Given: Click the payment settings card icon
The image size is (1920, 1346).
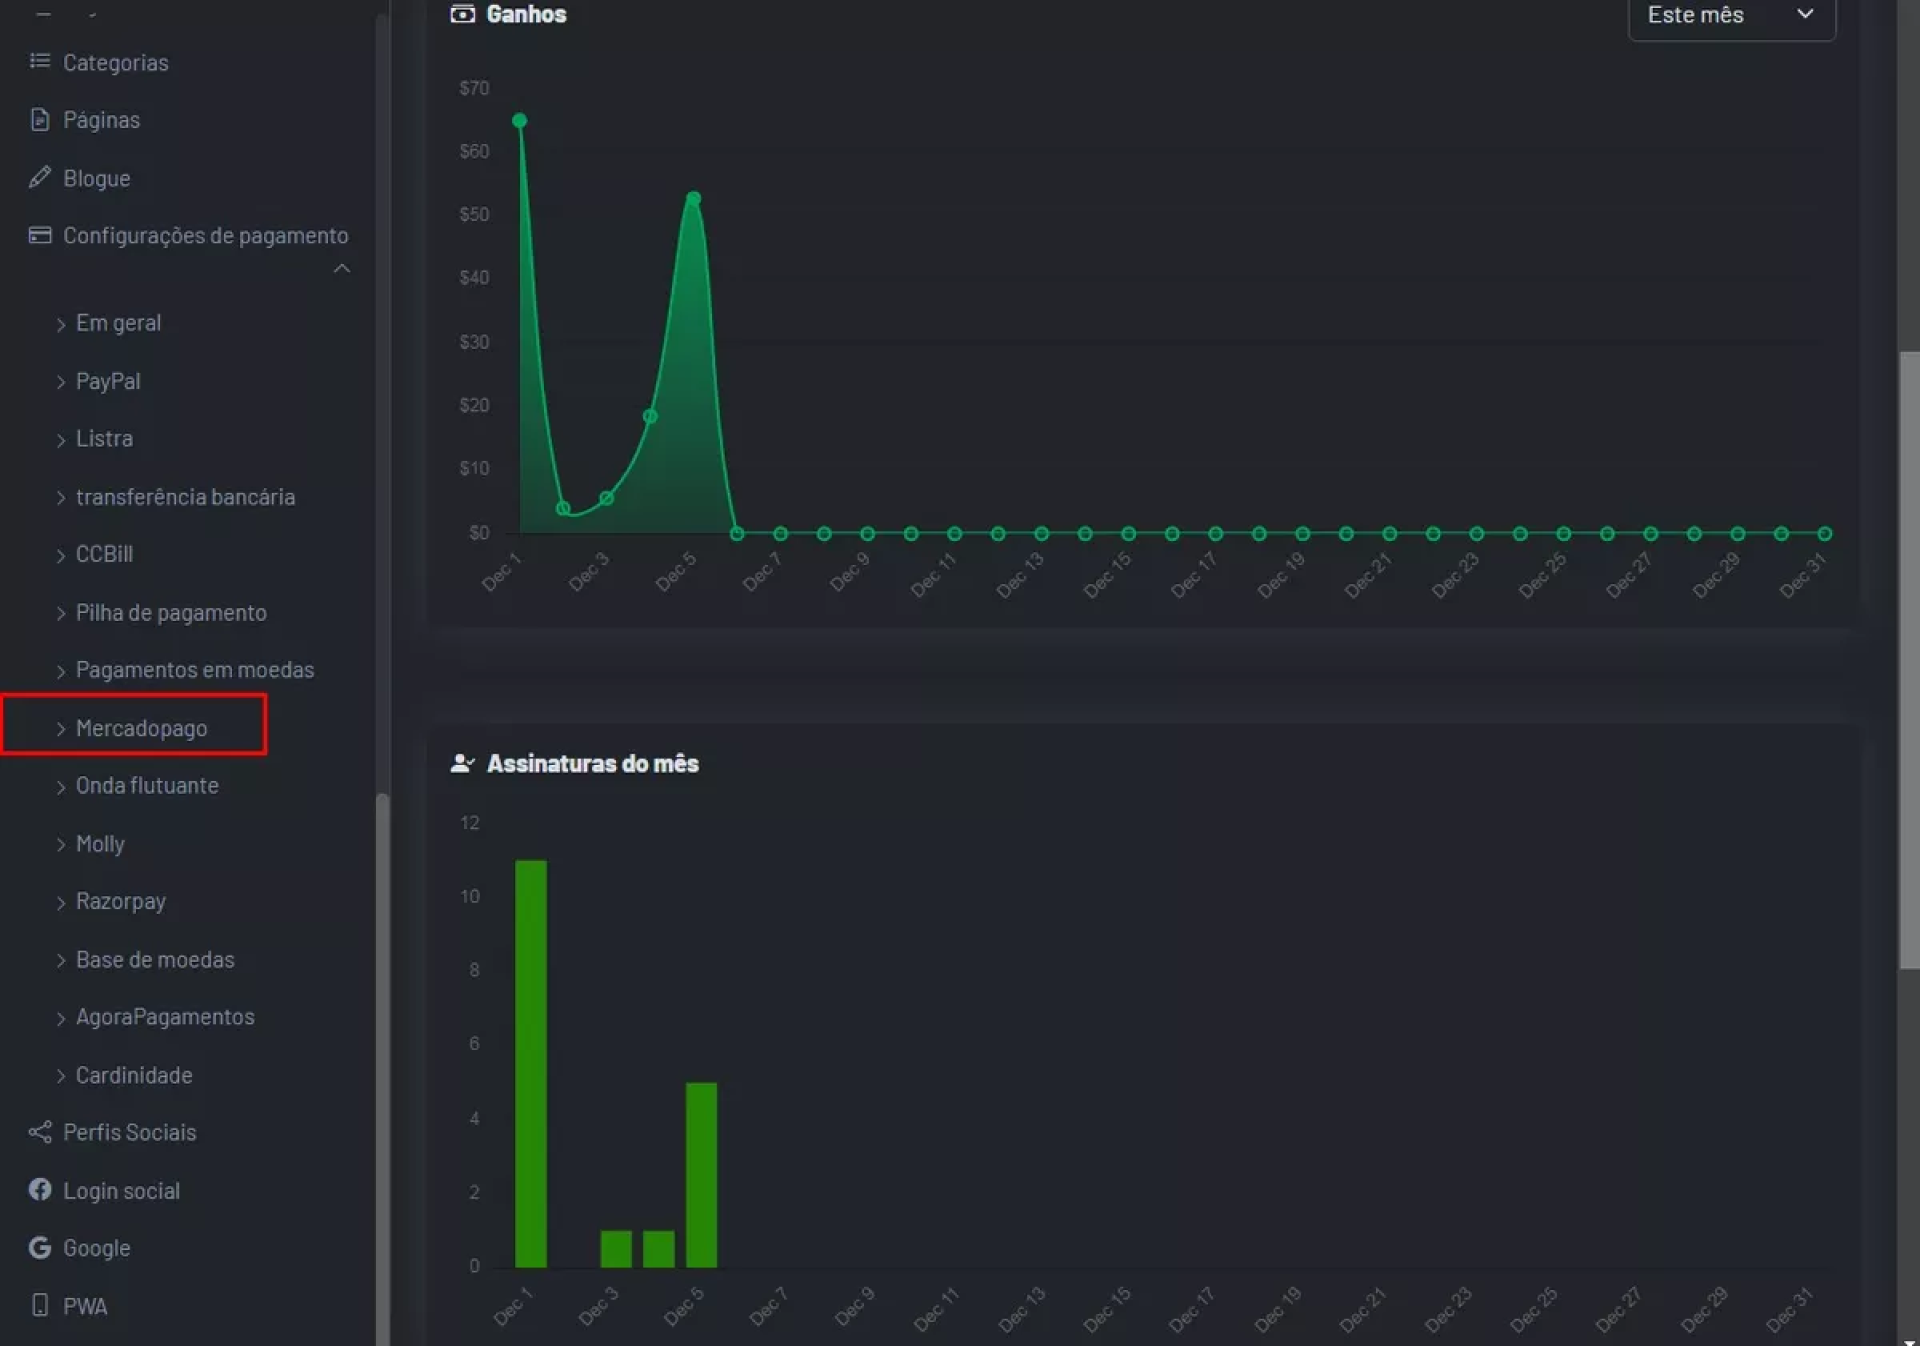Looking at the screenshot, I should 39,236.
